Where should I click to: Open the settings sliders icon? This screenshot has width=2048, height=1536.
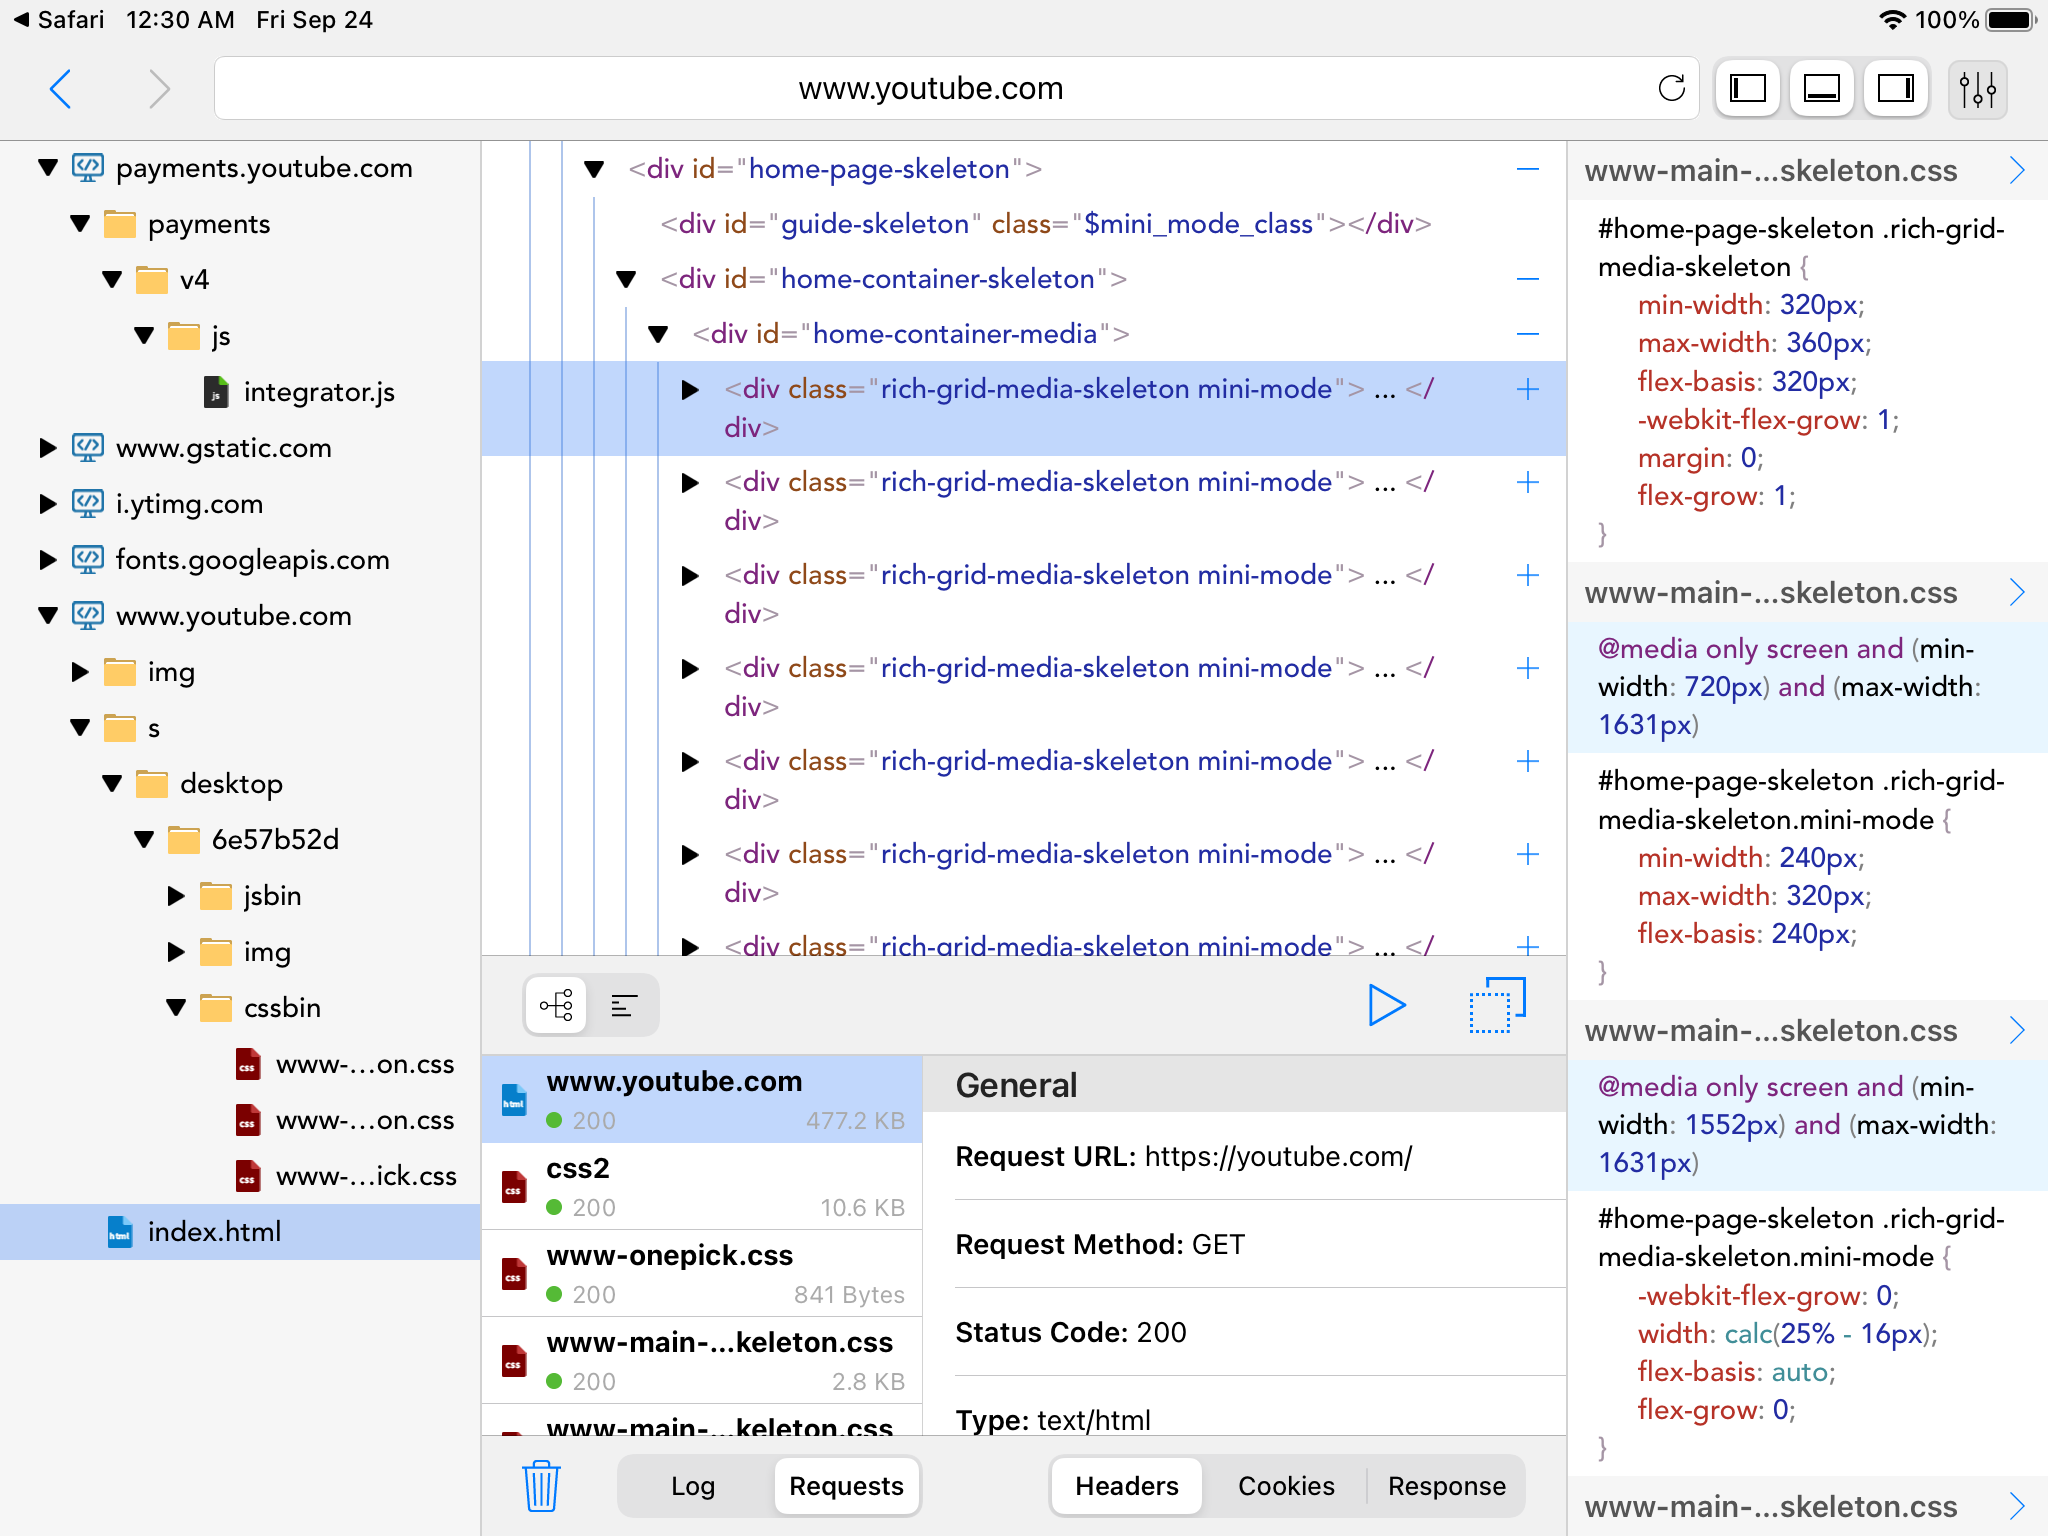1977,89
